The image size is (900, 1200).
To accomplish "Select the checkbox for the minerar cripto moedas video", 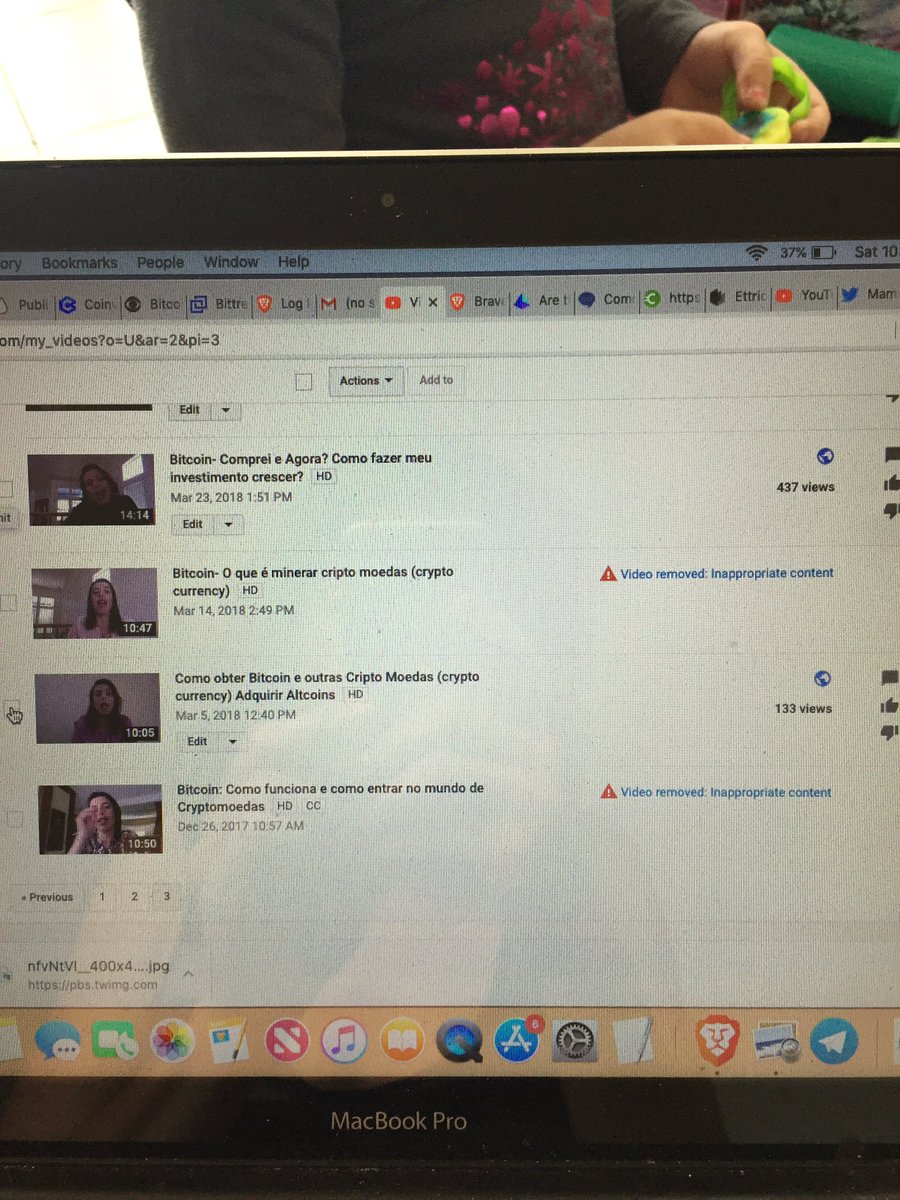I will coord(8,603).
